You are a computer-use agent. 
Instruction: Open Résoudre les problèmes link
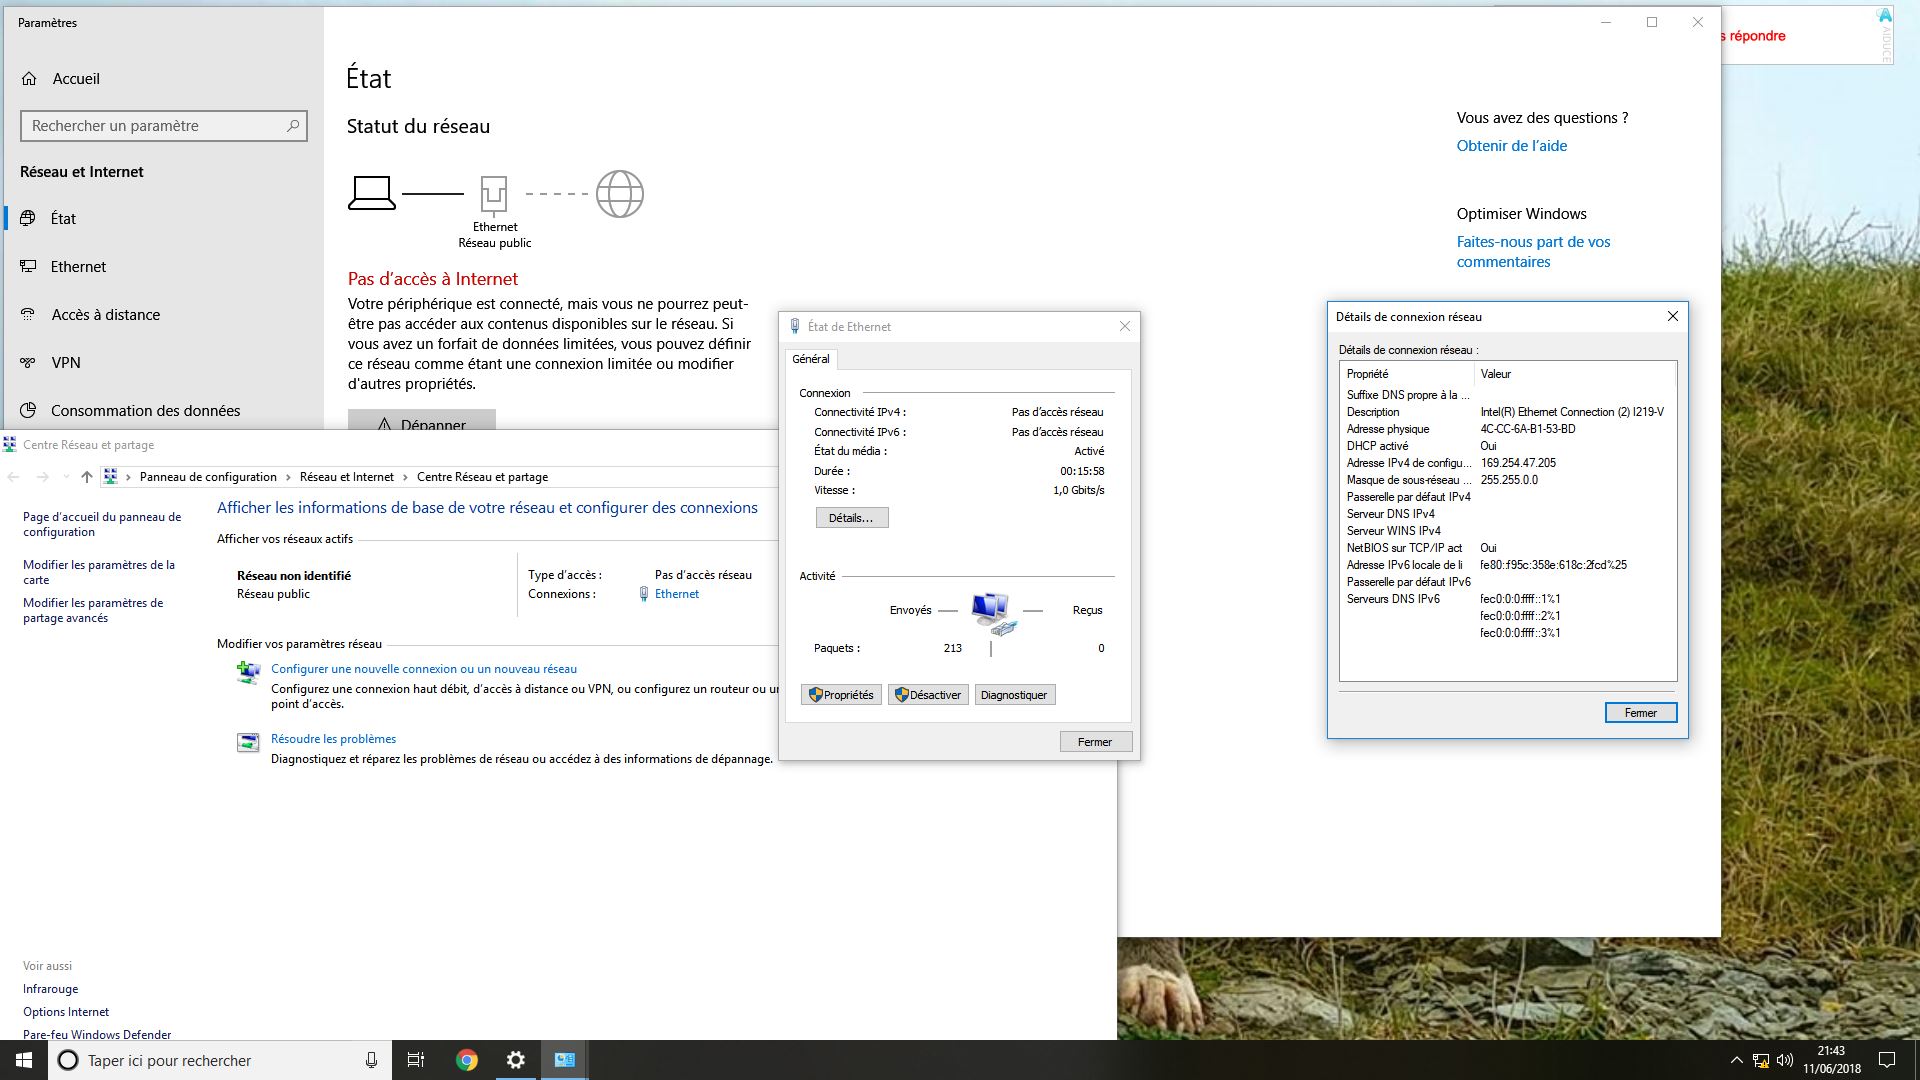pos(333,739)
